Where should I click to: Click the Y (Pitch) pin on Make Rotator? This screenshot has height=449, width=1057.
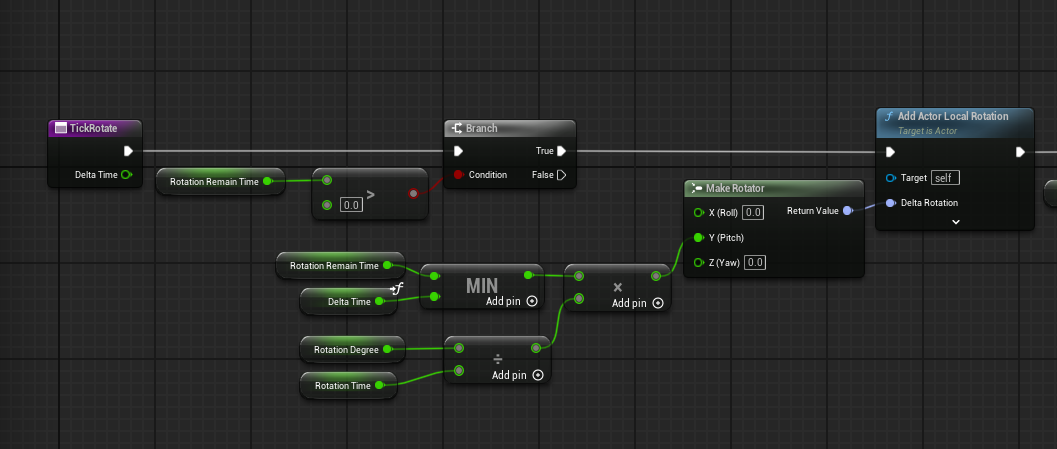(698, 237)
